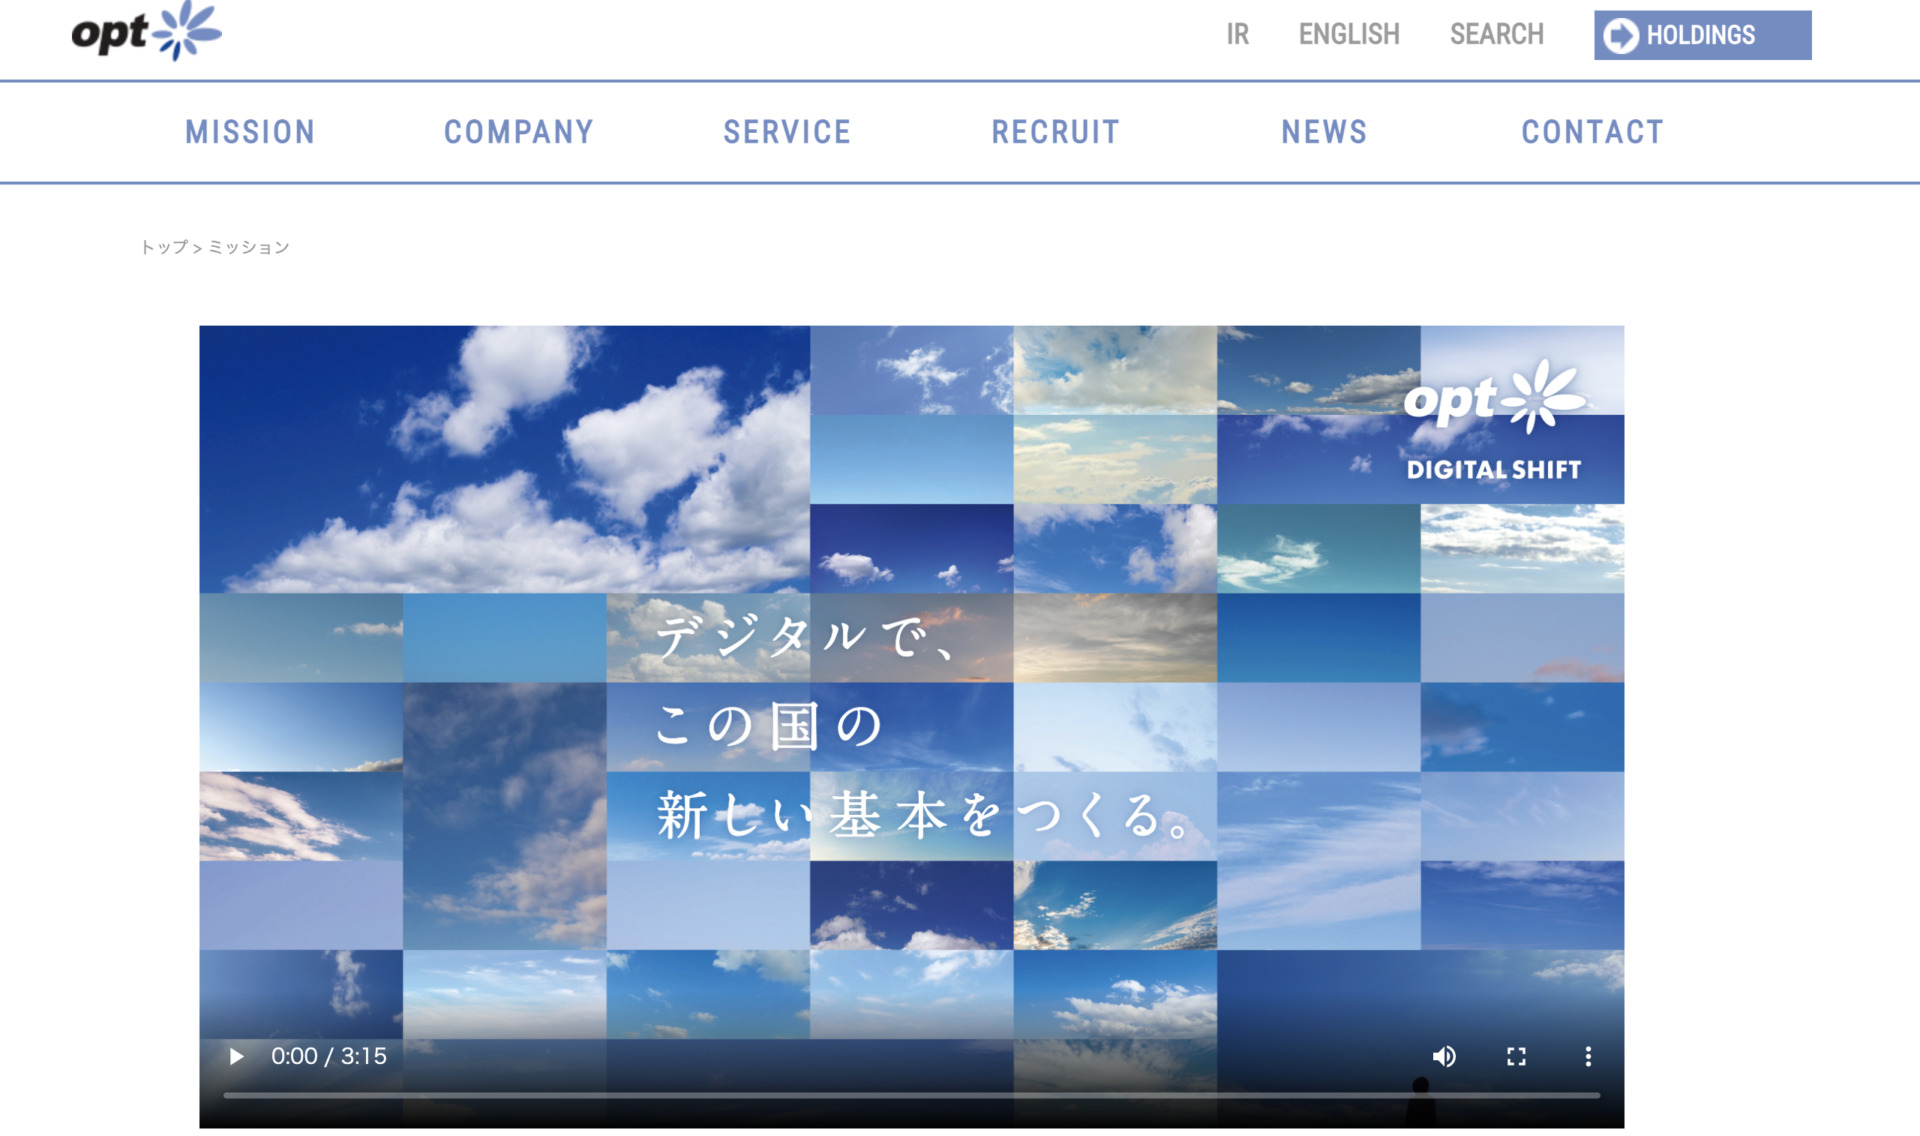Click the ミッション breadcrumb text

249,247
